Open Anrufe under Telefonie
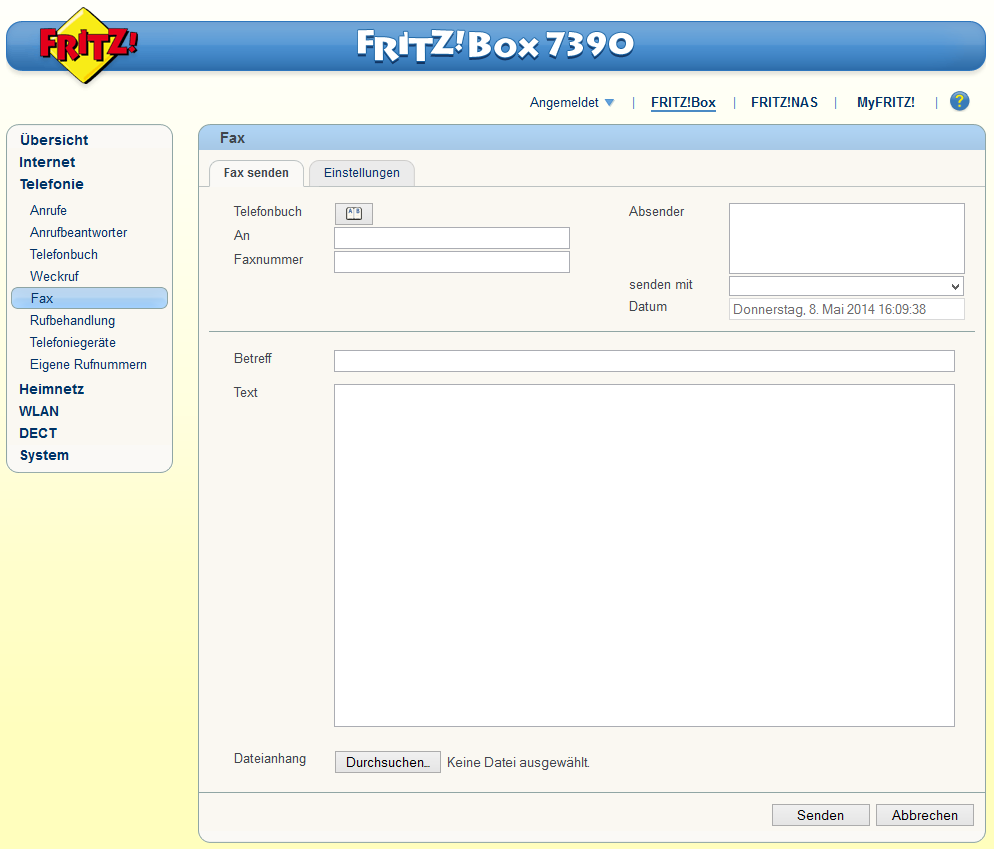 pyautogui.click(x=48, y=211)
